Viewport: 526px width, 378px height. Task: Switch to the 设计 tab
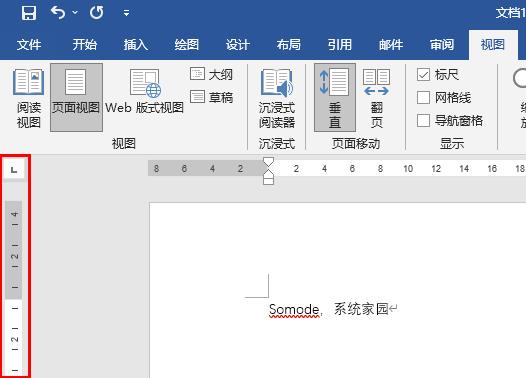pos(238,44)
